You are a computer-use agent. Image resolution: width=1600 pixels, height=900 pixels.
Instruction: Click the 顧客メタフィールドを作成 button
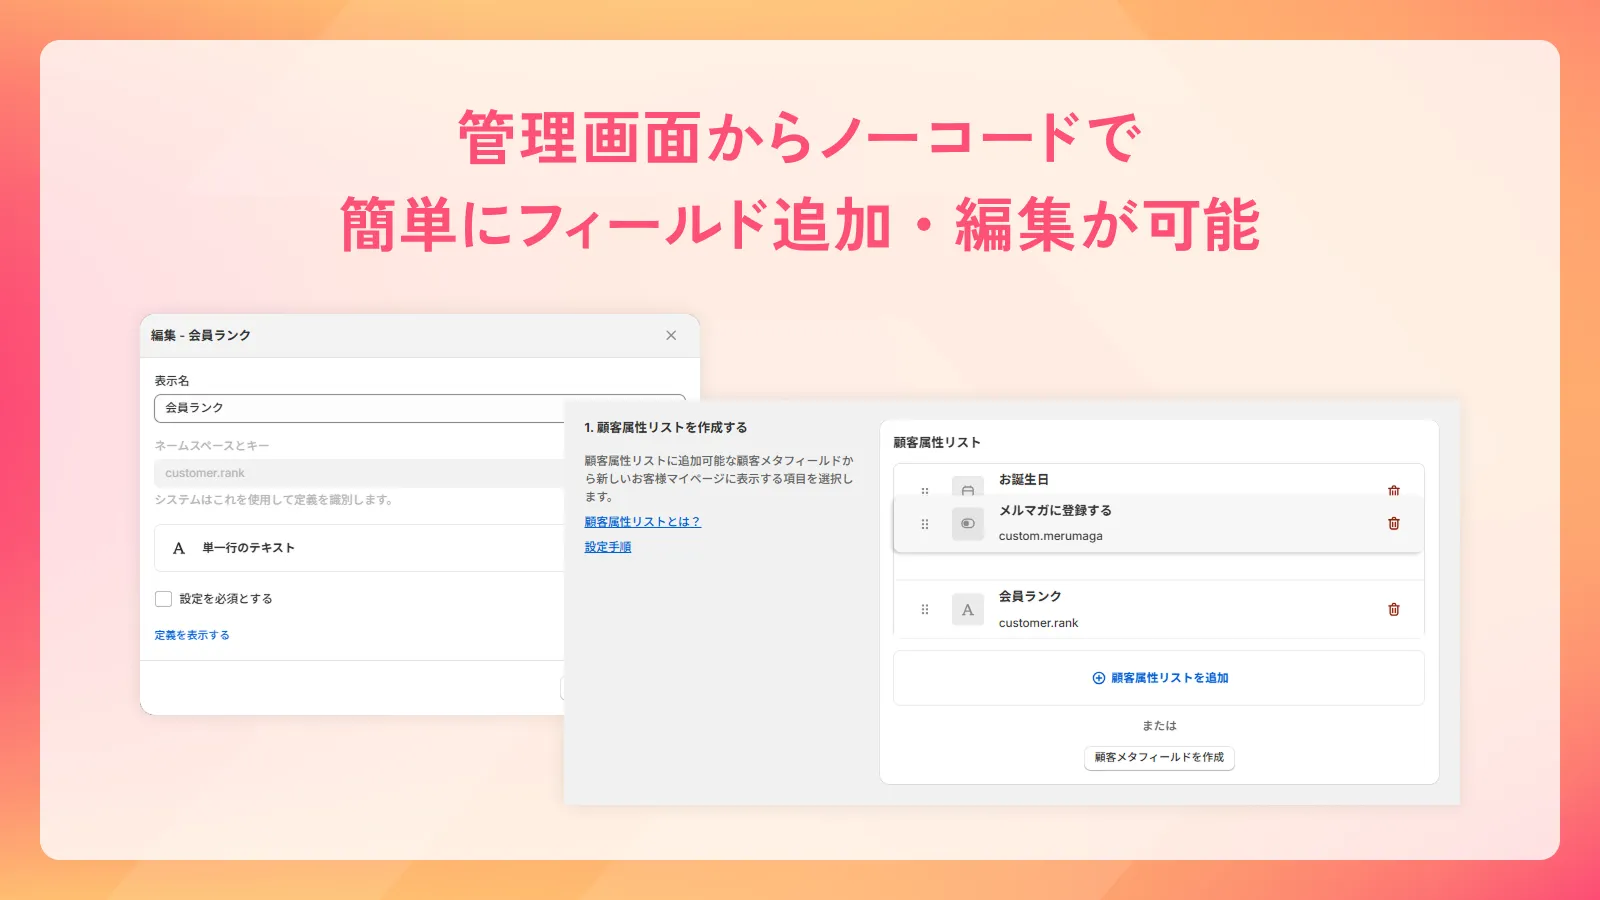1158,758
